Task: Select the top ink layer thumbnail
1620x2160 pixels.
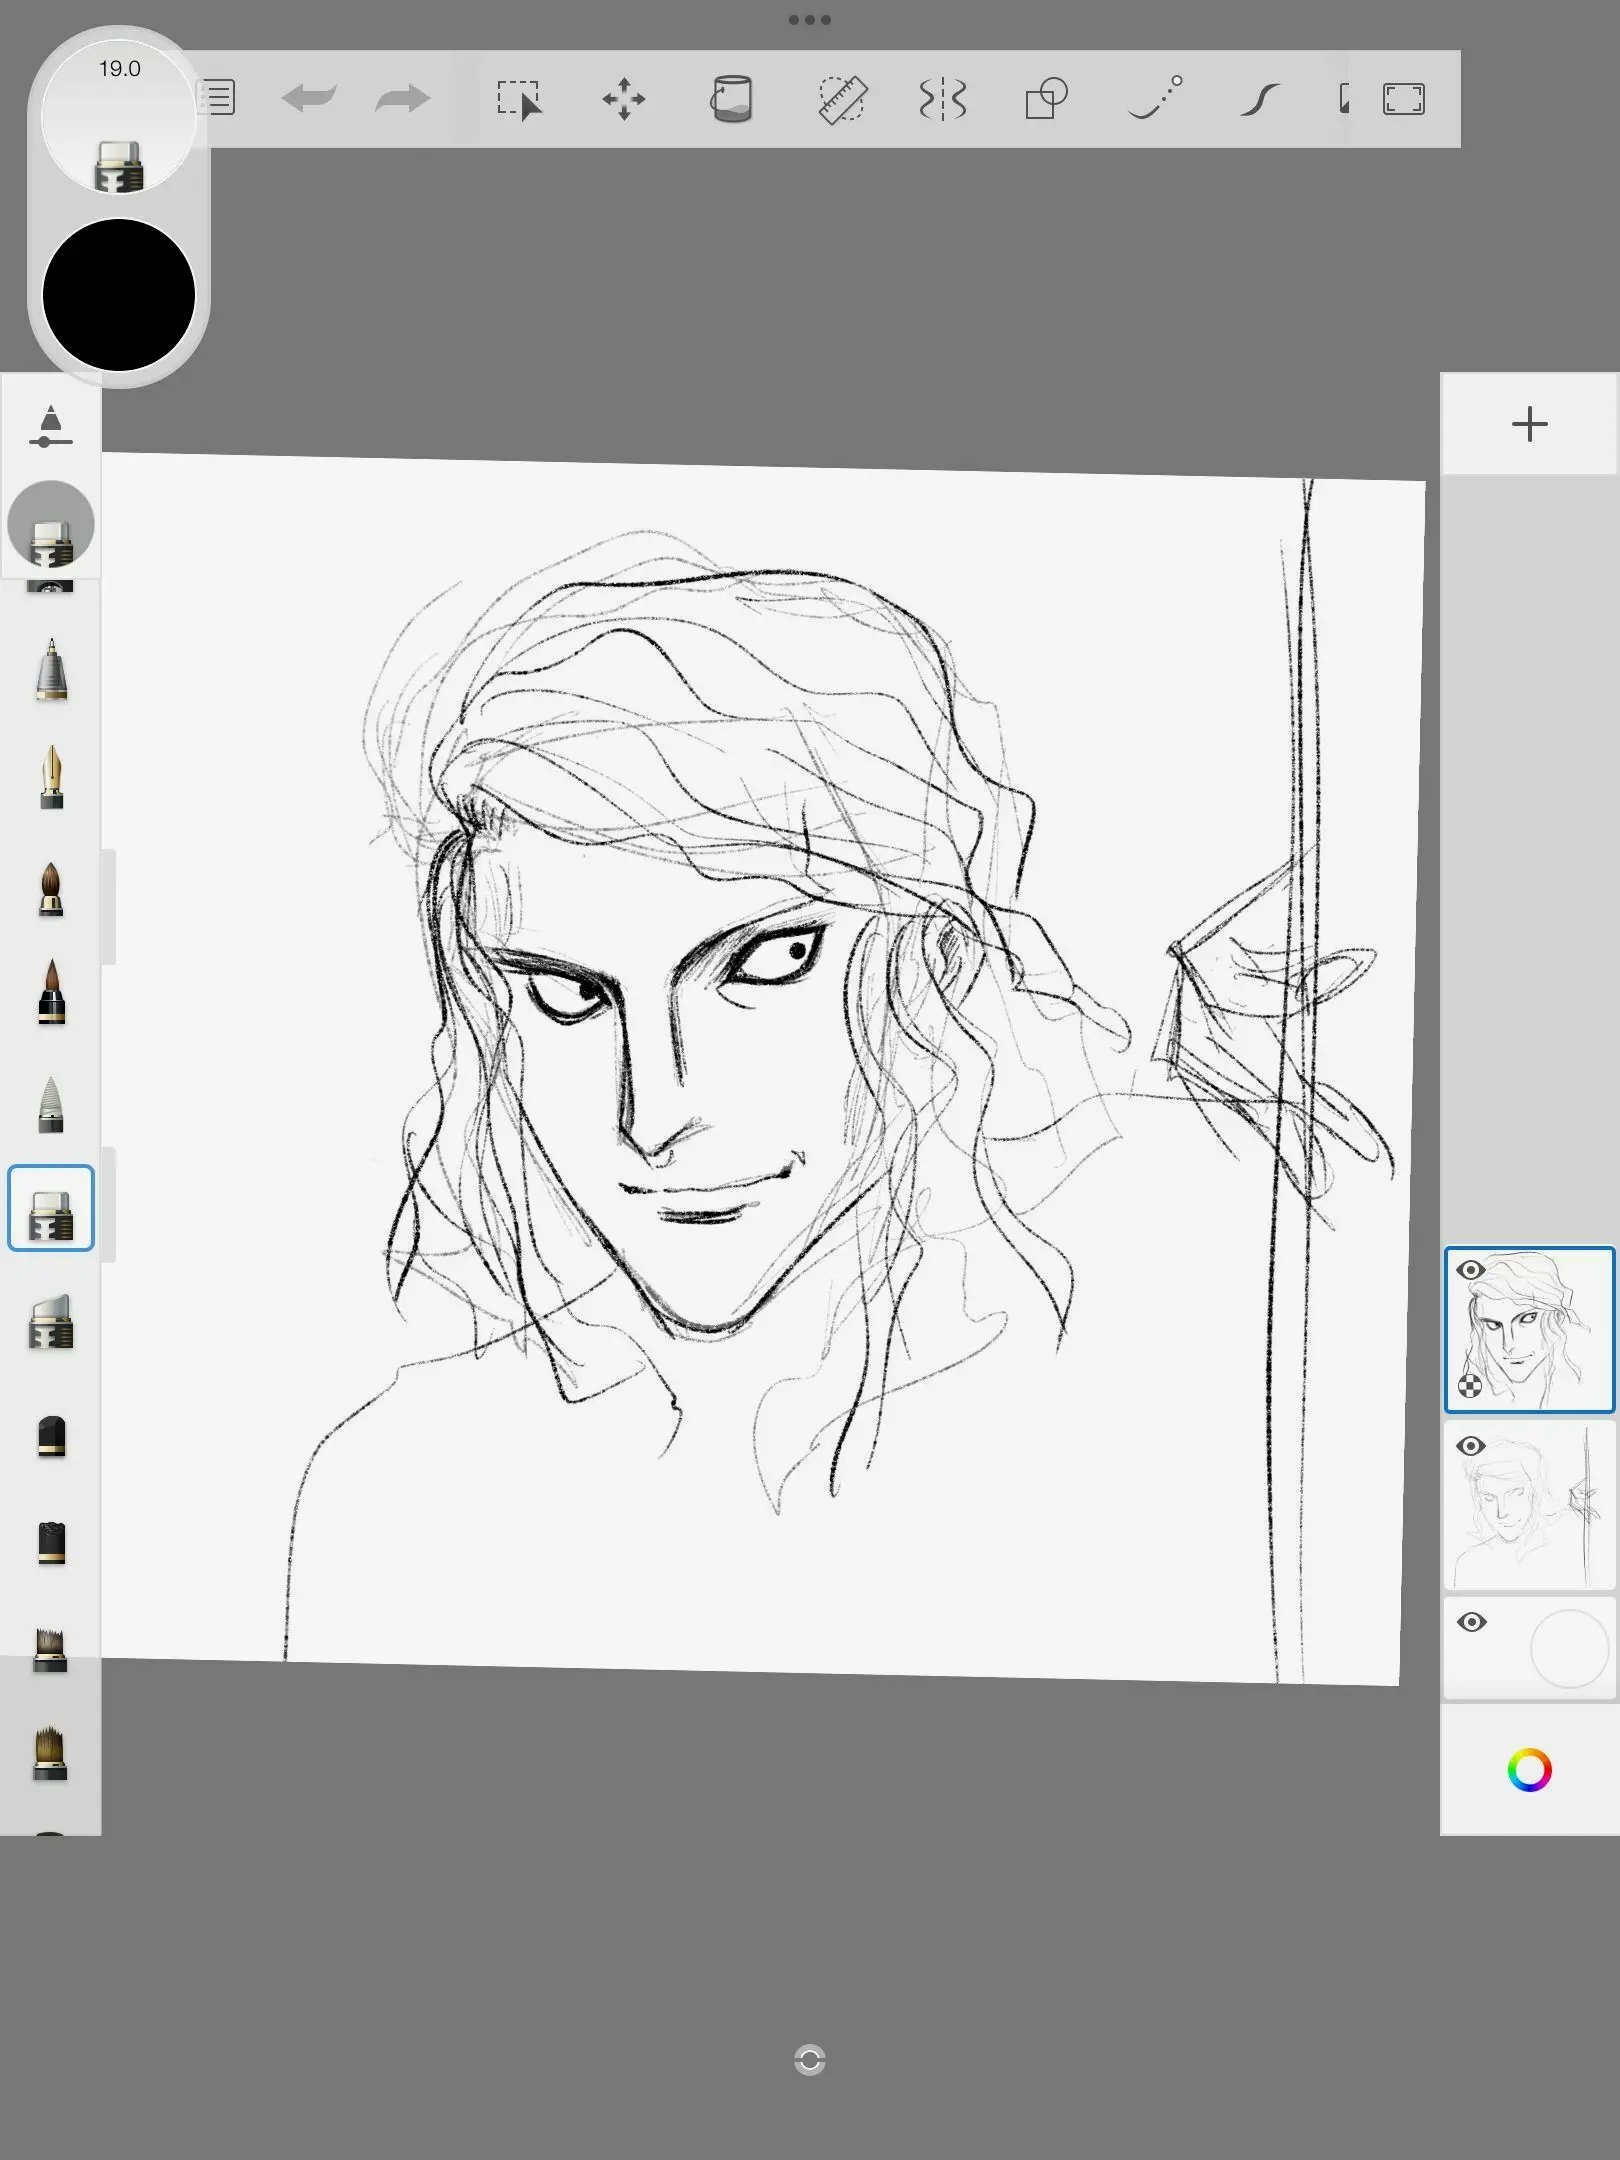Action: [1529, 1329]
